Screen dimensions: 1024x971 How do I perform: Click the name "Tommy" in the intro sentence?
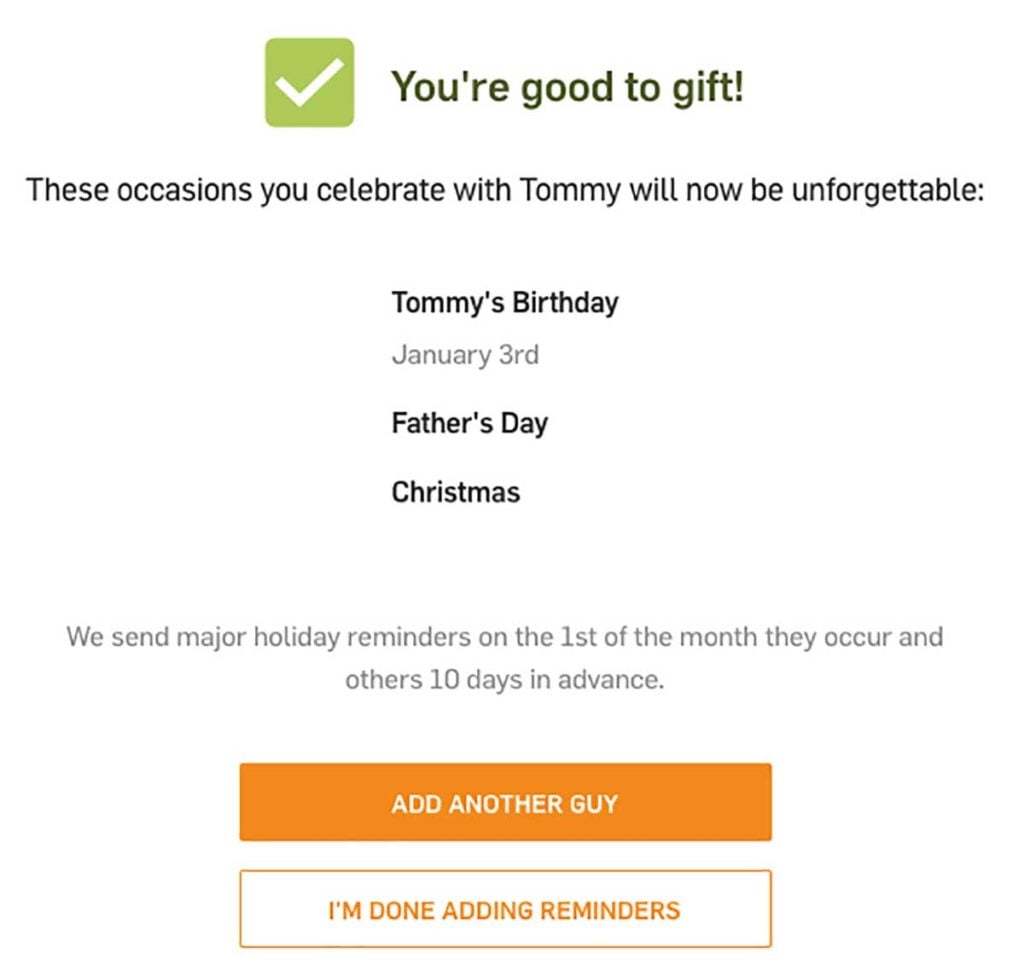pyautogui.click(x=571, y=192)
